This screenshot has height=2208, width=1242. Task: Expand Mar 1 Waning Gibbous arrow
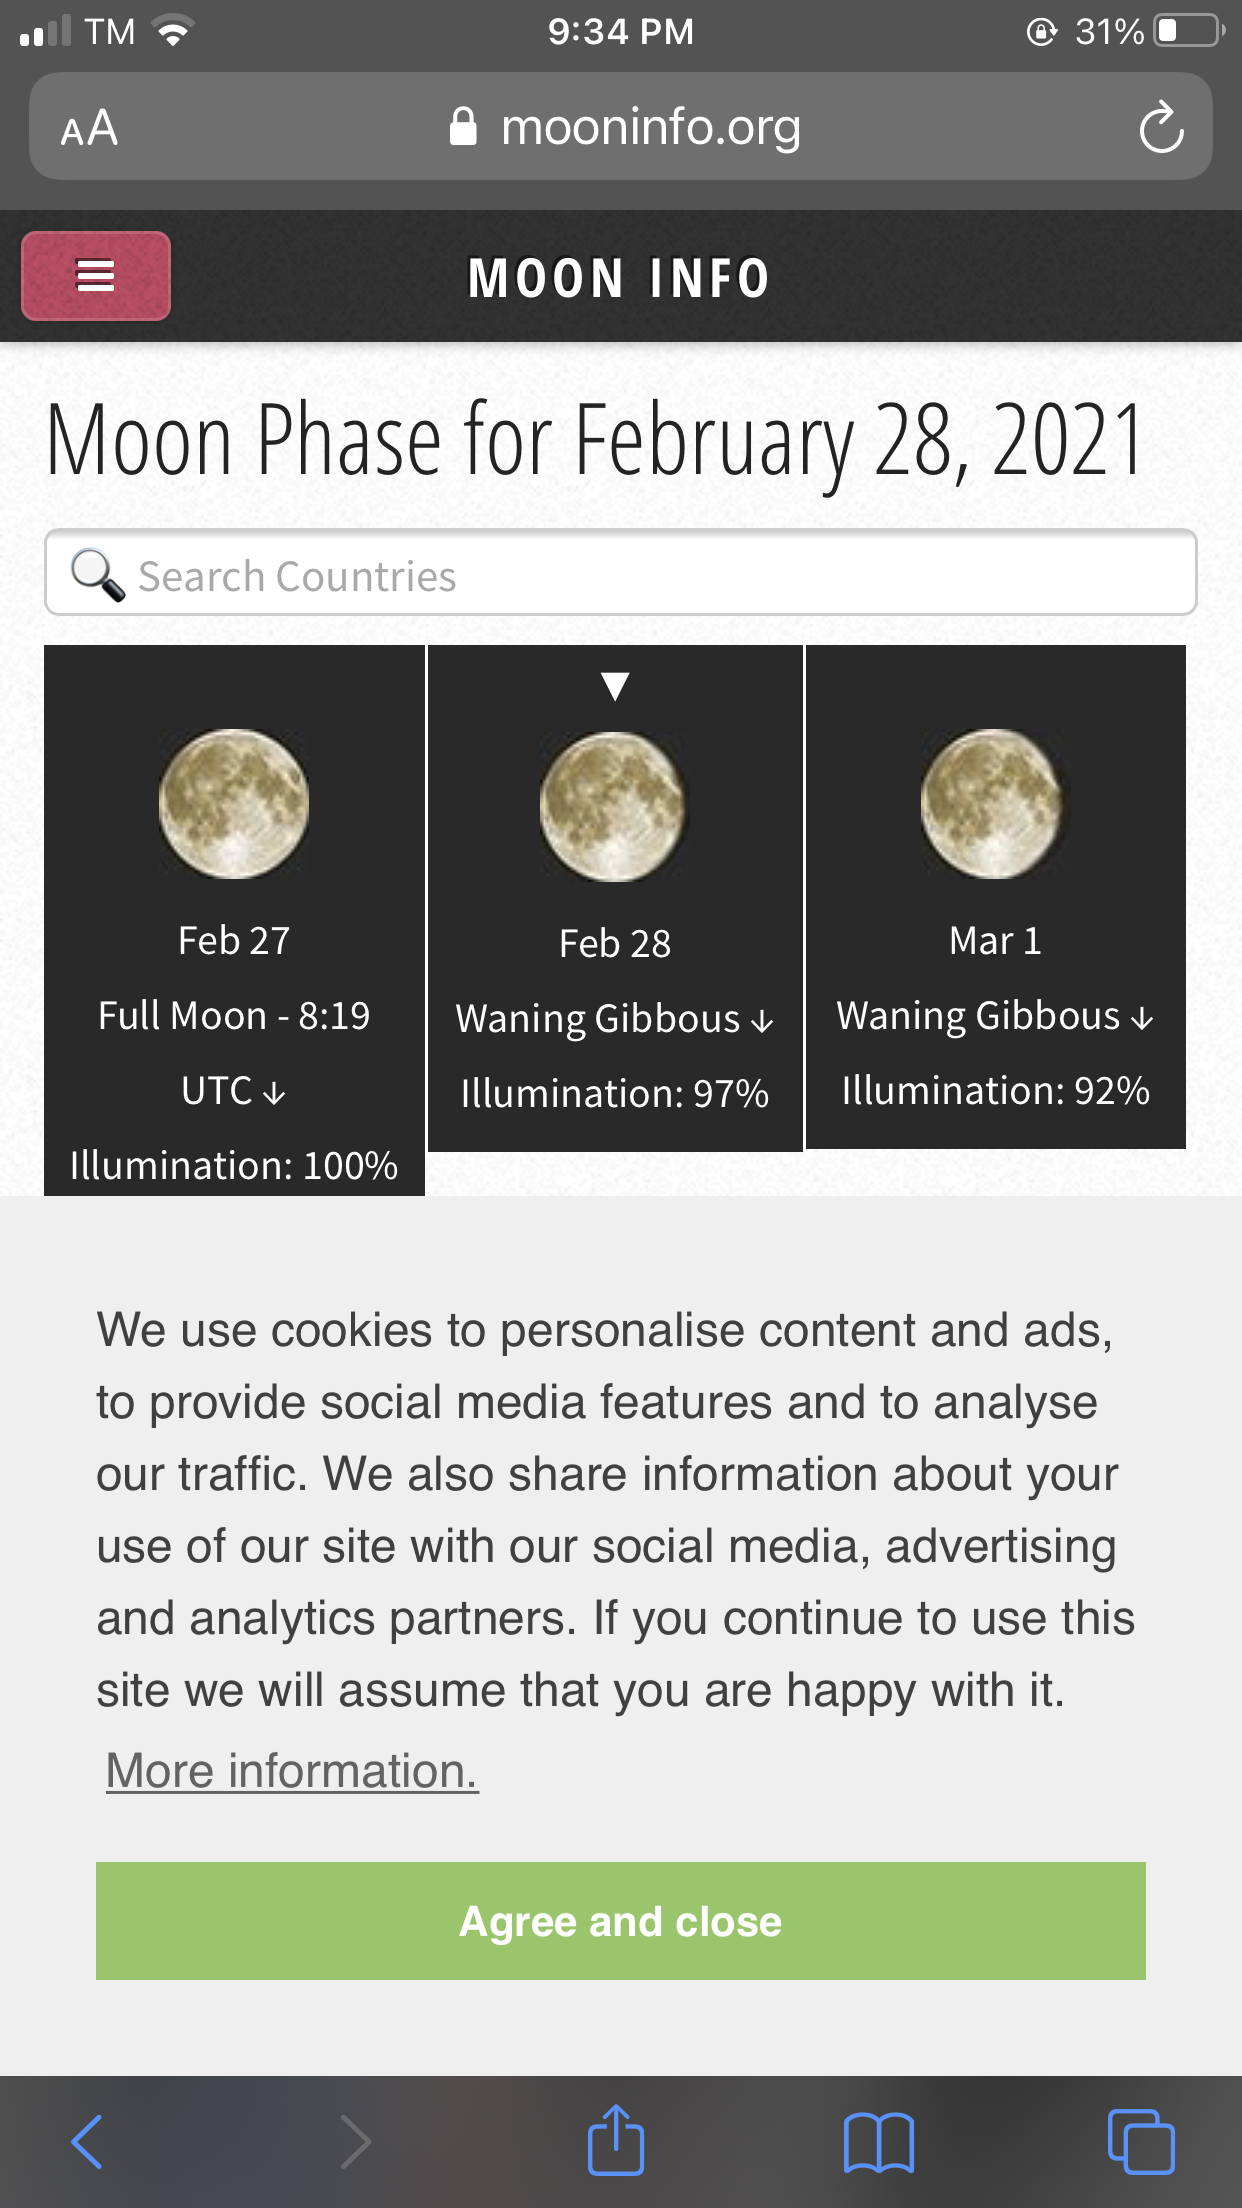(1142, 1018)
